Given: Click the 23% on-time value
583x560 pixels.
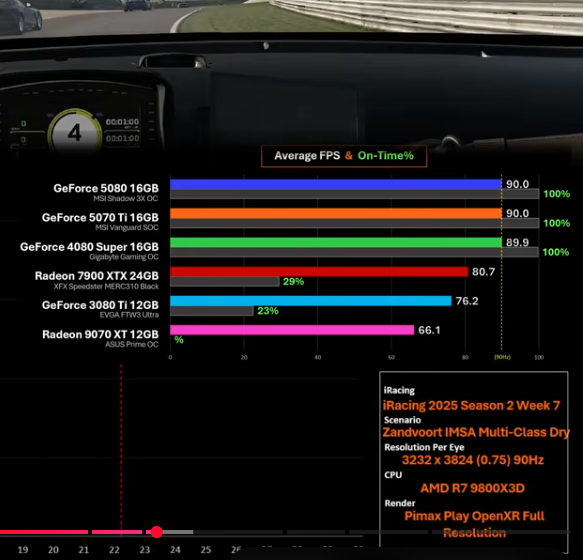Looking at the screenshot, I should (268, 310).
